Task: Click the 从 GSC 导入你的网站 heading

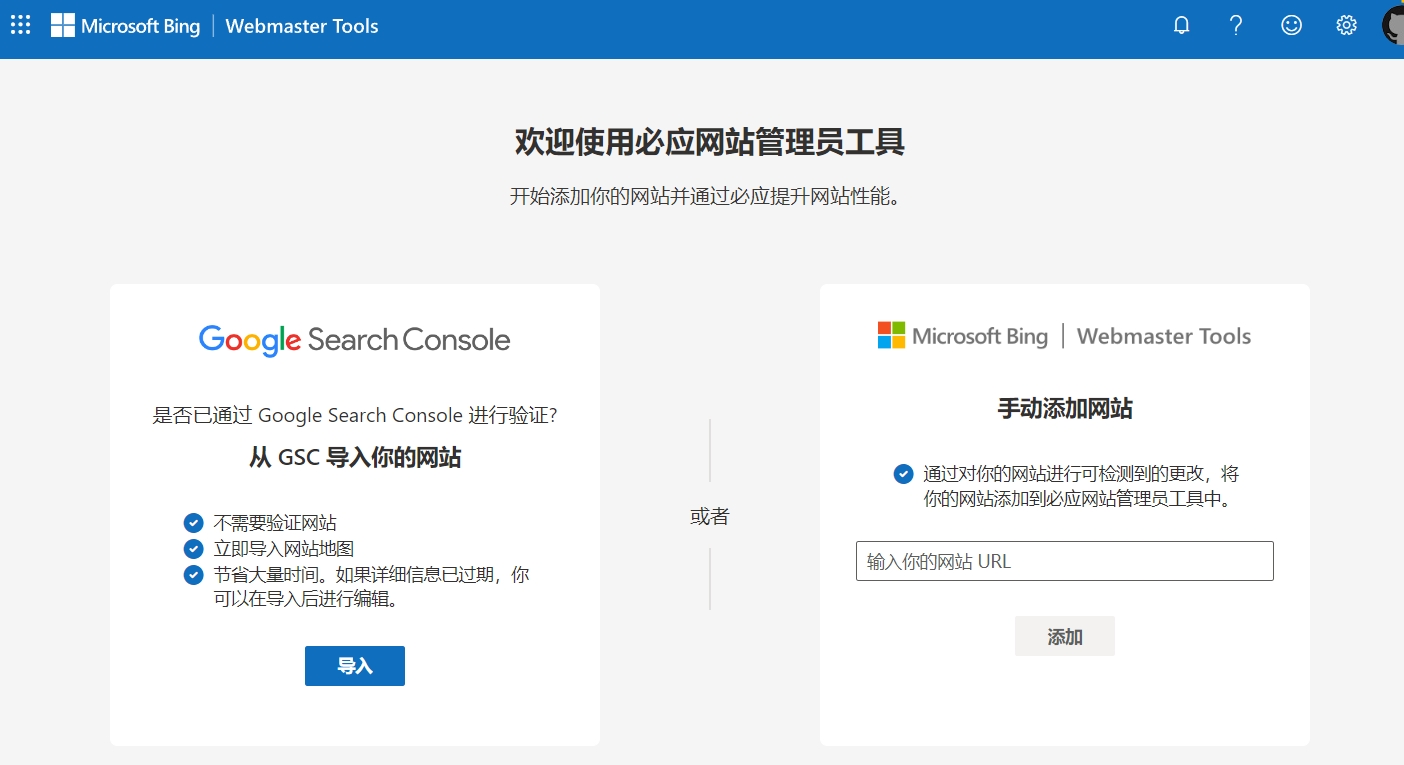Action: coord(354,458)
